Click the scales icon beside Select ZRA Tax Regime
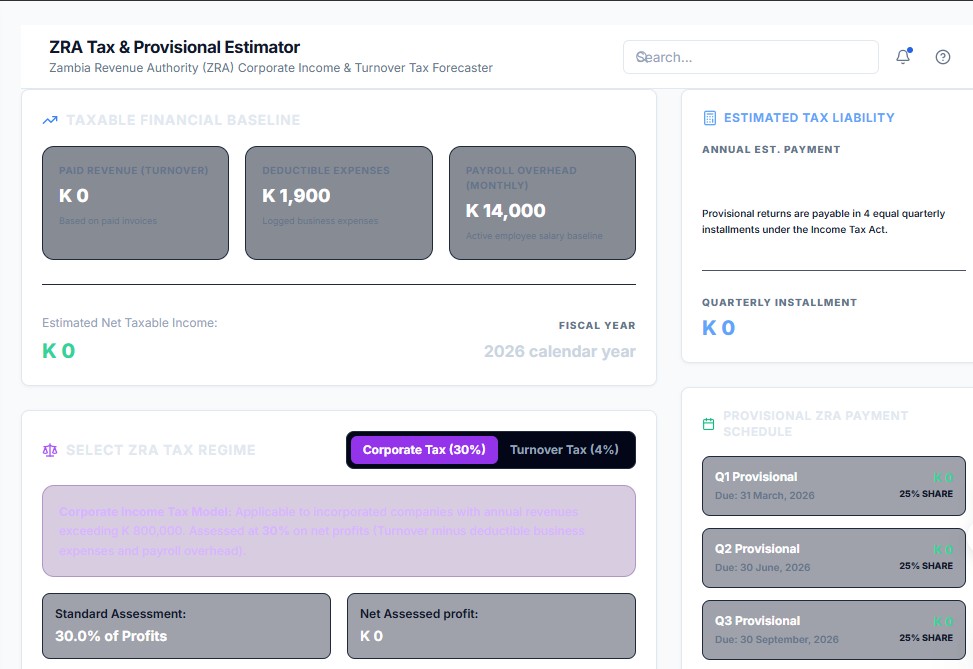This screenshot has width=973, height=669. (50, 450)
